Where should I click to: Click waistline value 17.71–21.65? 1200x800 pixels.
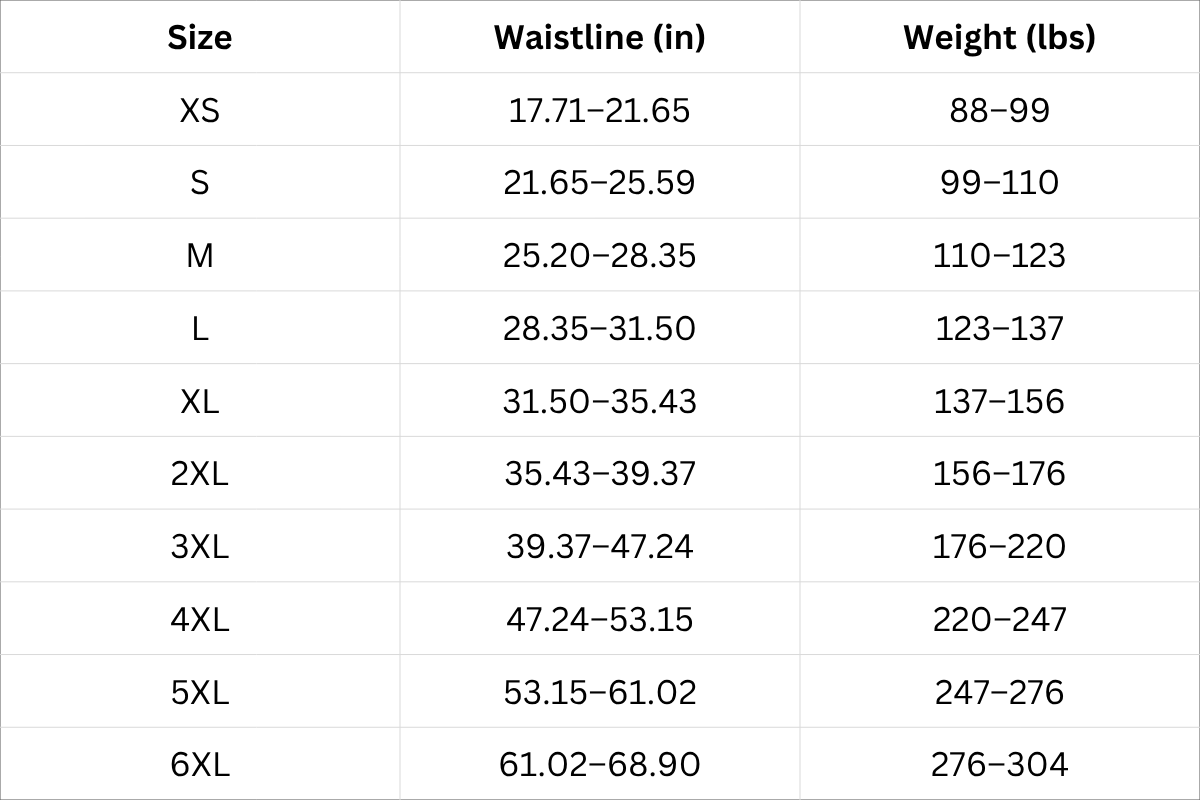coord(599,110)
